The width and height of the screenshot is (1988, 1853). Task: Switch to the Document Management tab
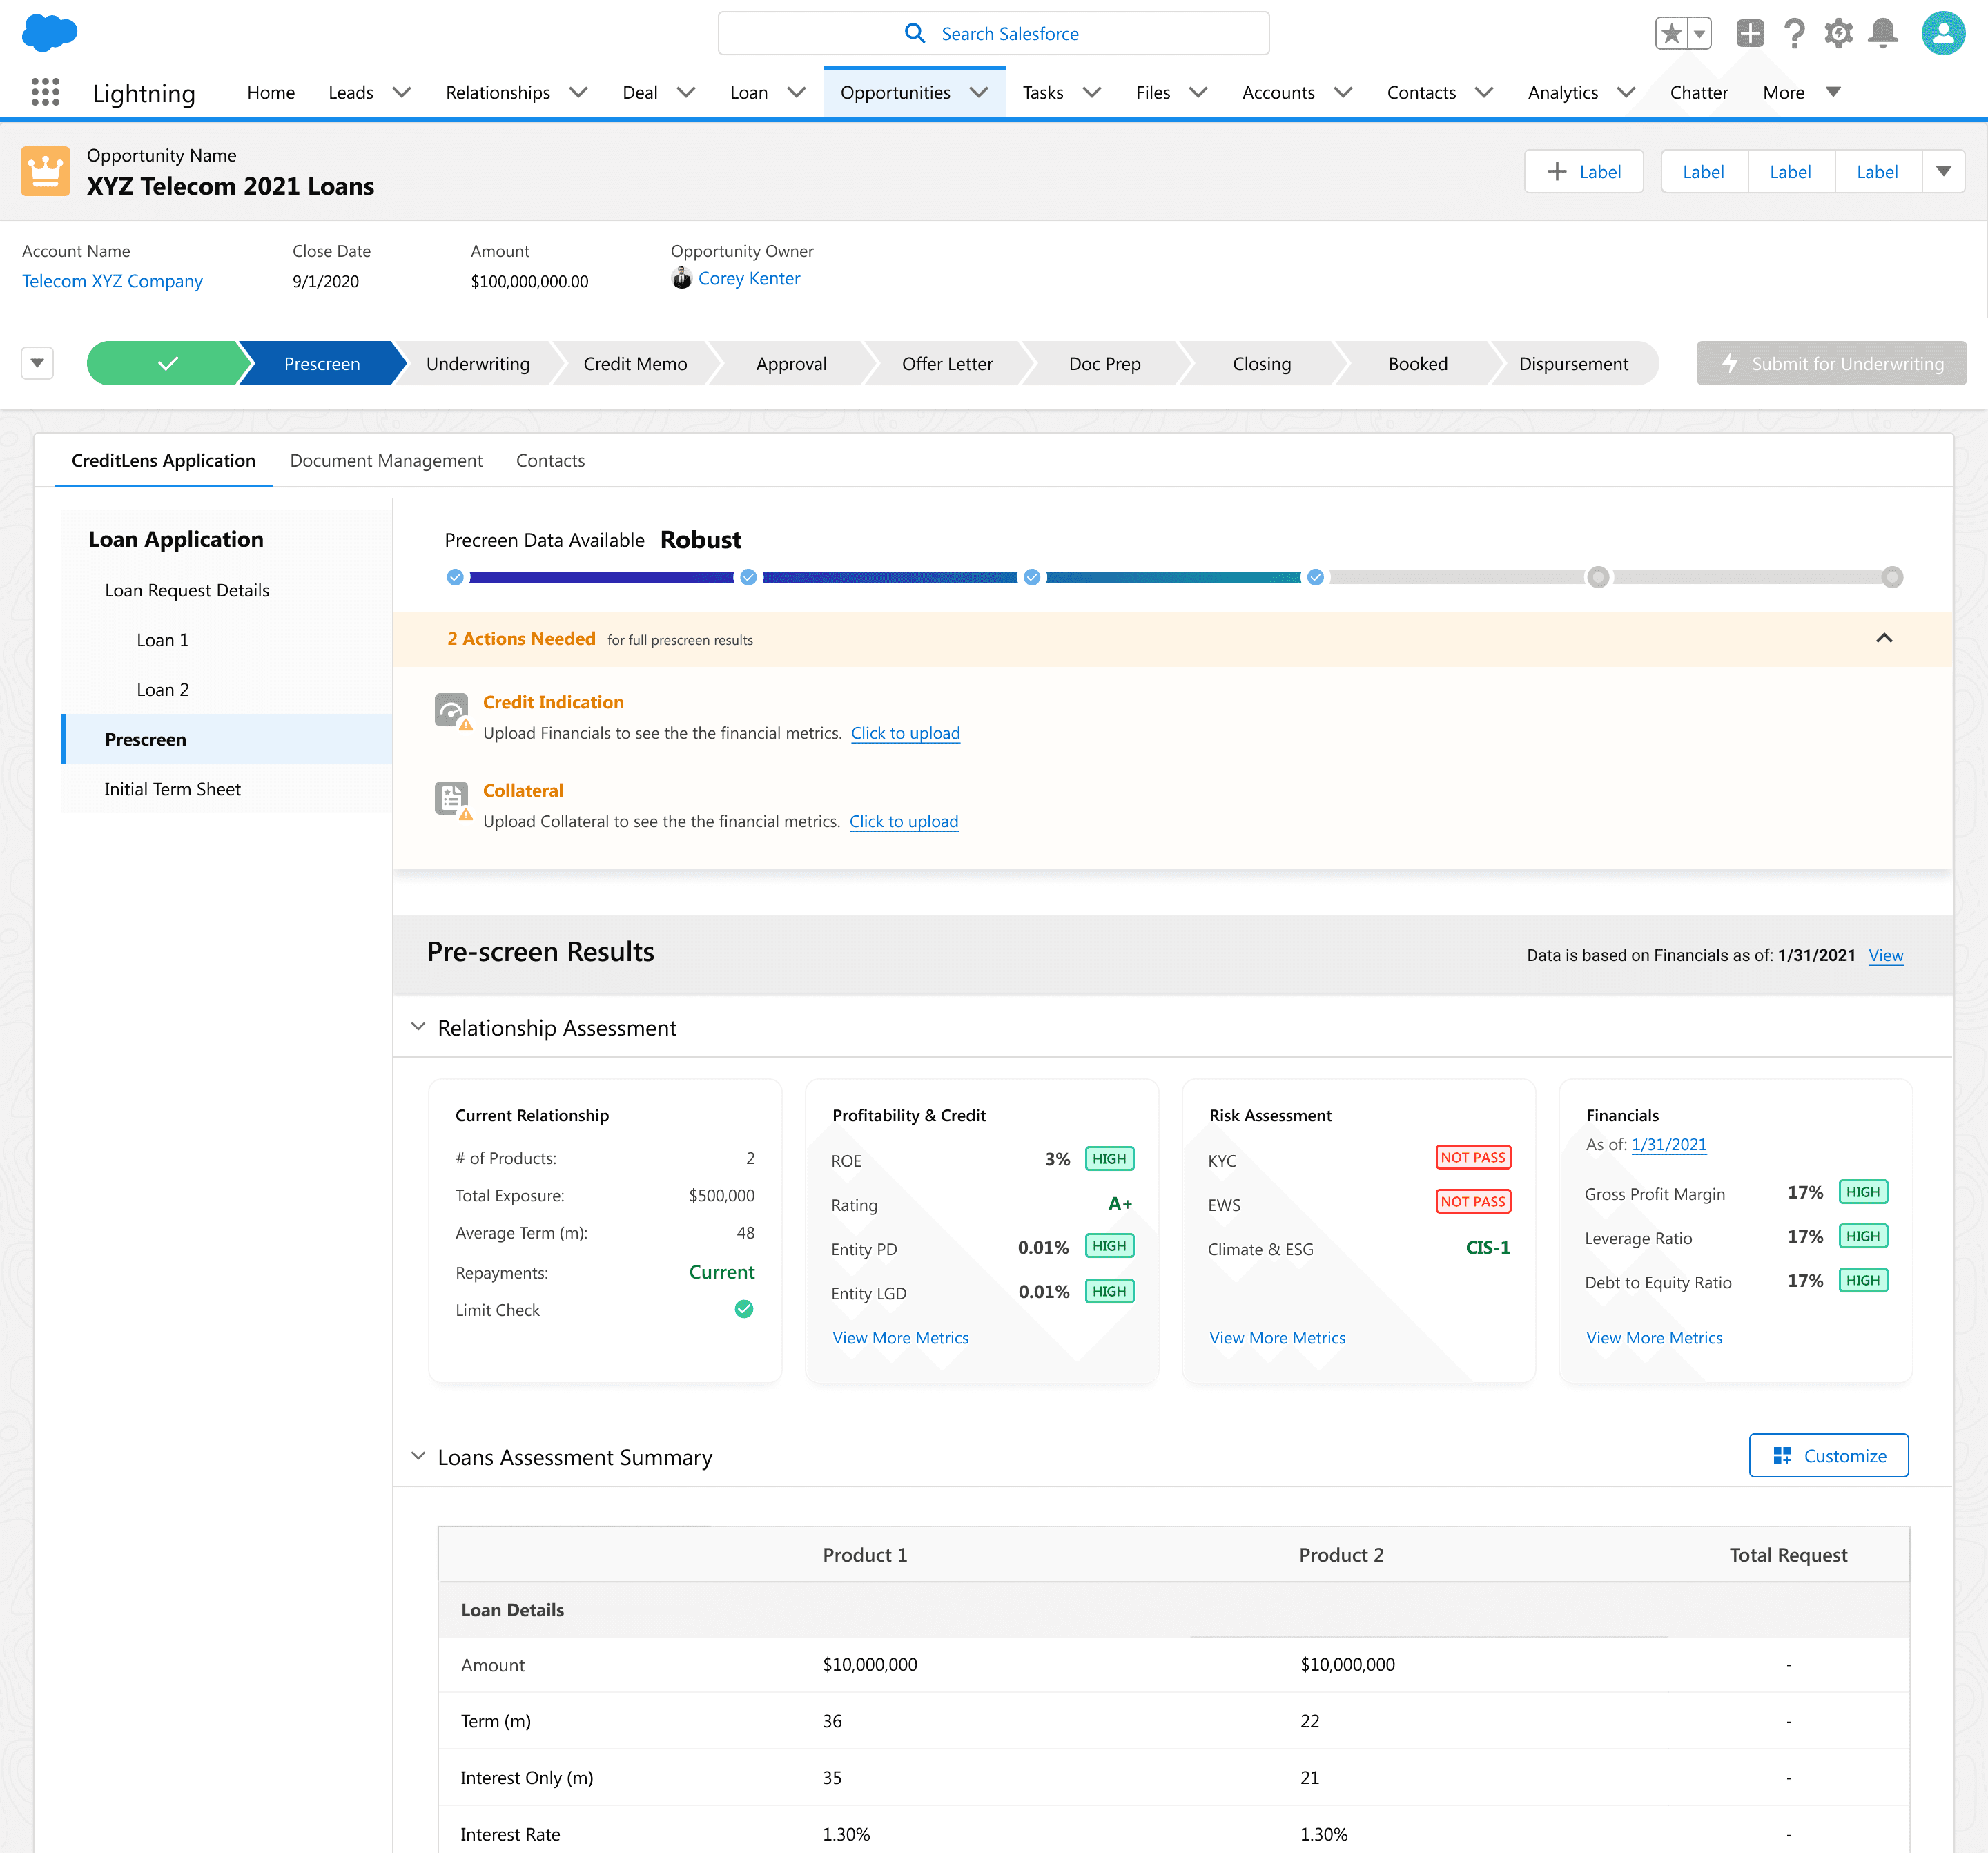point(386,461)
